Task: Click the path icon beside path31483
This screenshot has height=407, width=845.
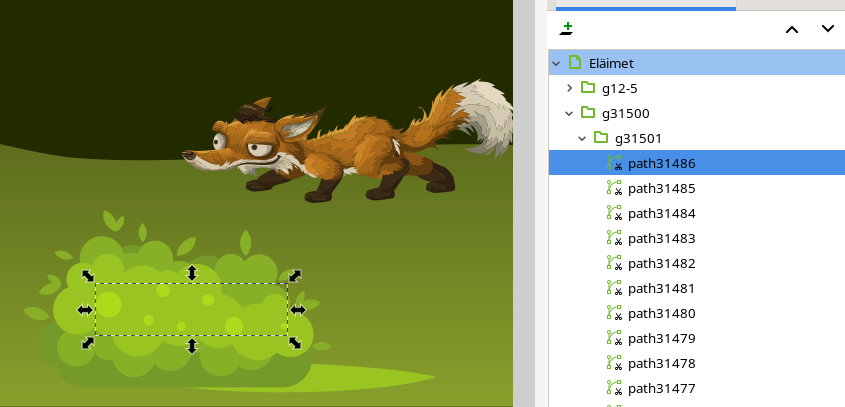Action: pos(614,238)
